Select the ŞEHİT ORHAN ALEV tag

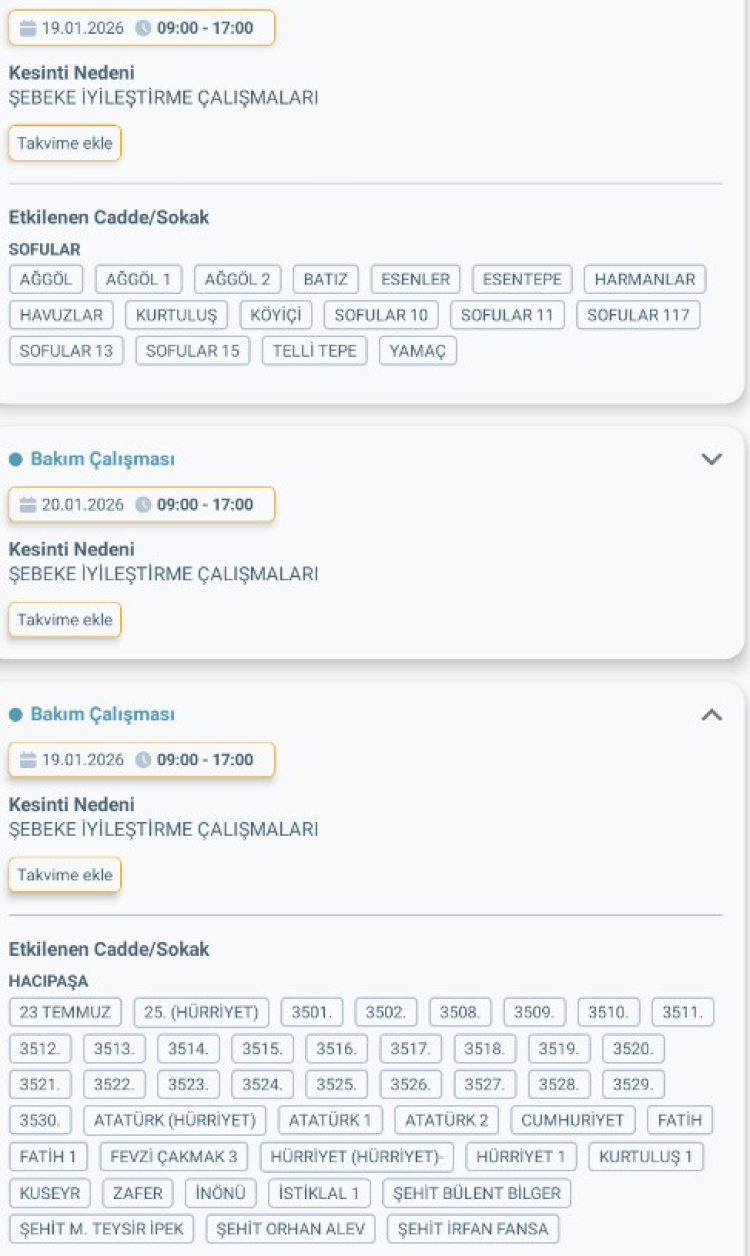[291, 1229]
